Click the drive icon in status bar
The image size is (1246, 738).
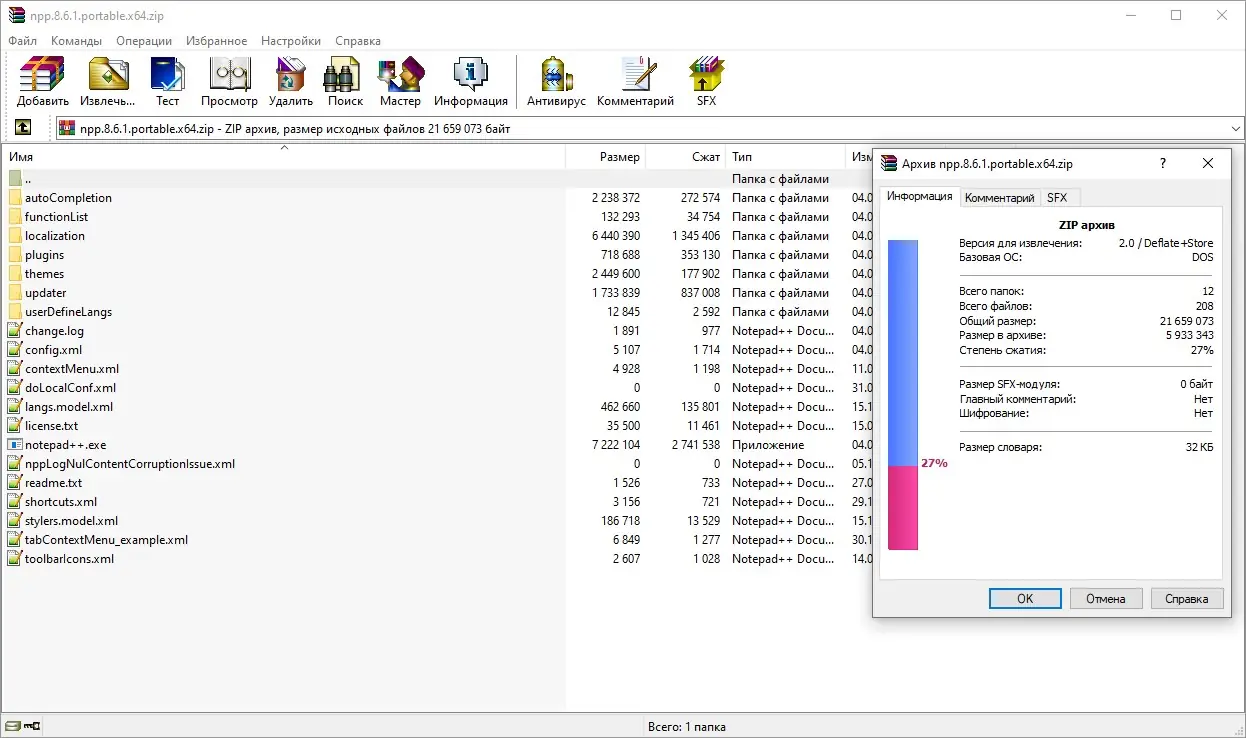click(x=12, y=726)
